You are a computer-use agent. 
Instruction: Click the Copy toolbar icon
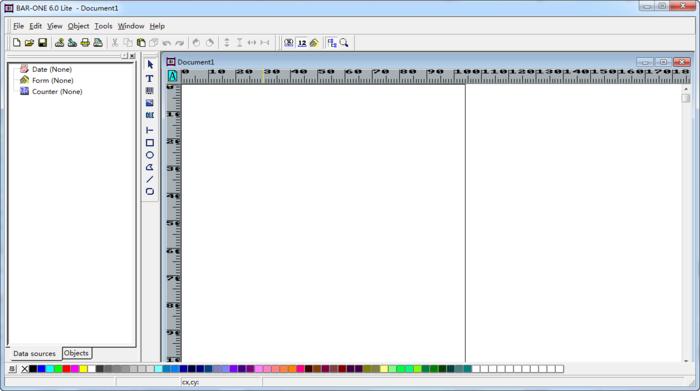(128, 43)
